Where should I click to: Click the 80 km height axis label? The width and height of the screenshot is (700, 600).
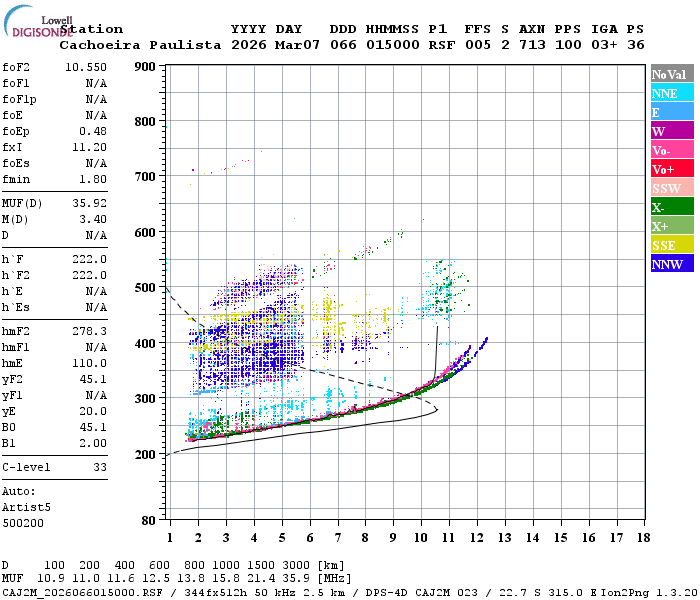click(x=149, y=521)
